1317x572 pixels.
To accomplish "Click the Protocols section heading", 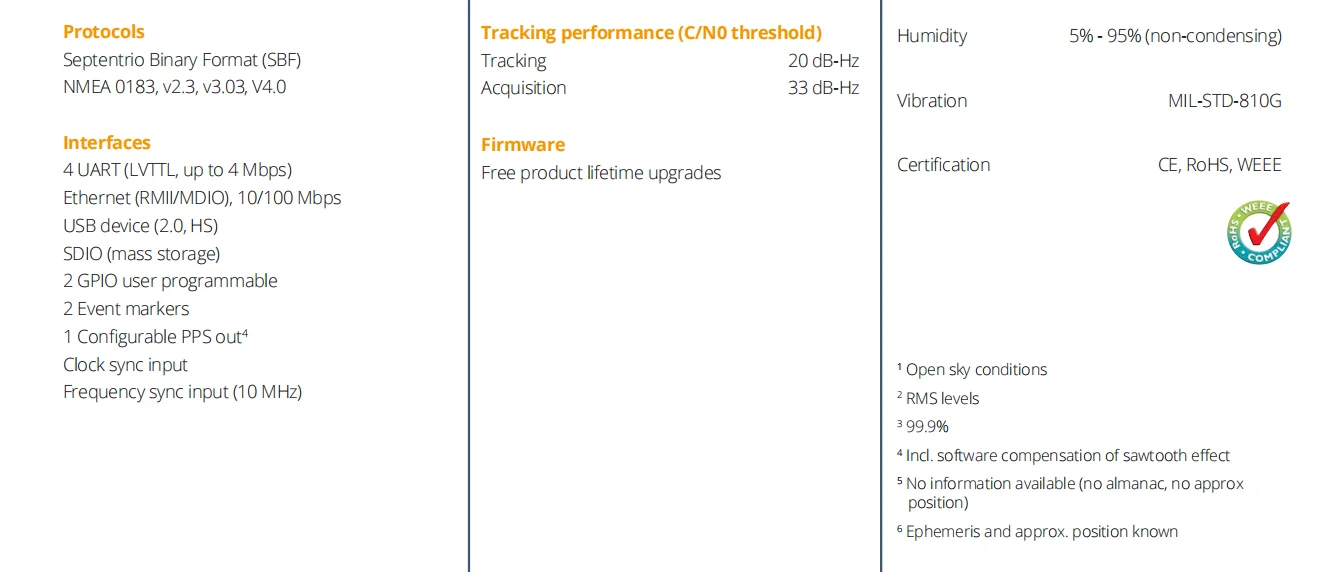I will tap(104, 32).
